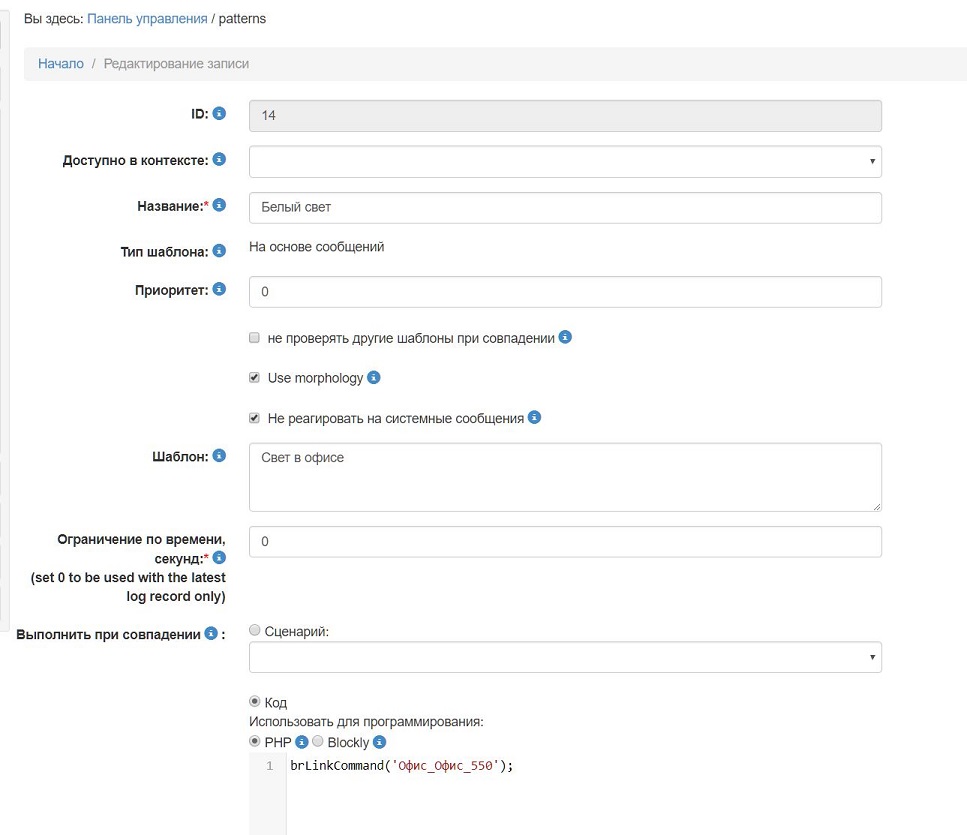Click the Название text field
The width and height of the screenshot is (967, 835).
click(565, 207)
